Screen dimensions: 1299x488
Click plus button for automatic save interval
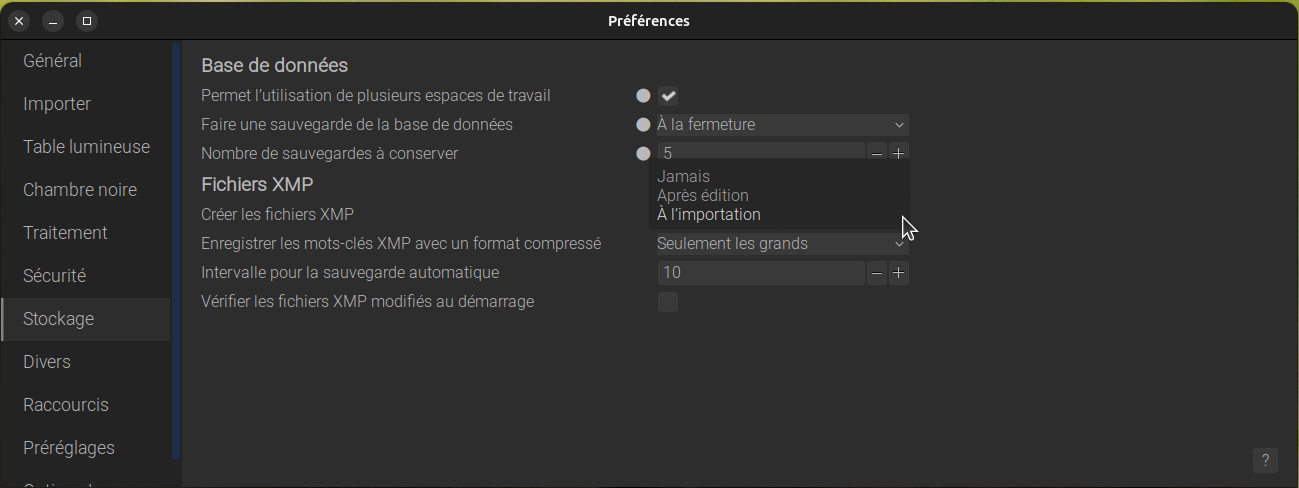pyautogui.click(x=899, y=273)
